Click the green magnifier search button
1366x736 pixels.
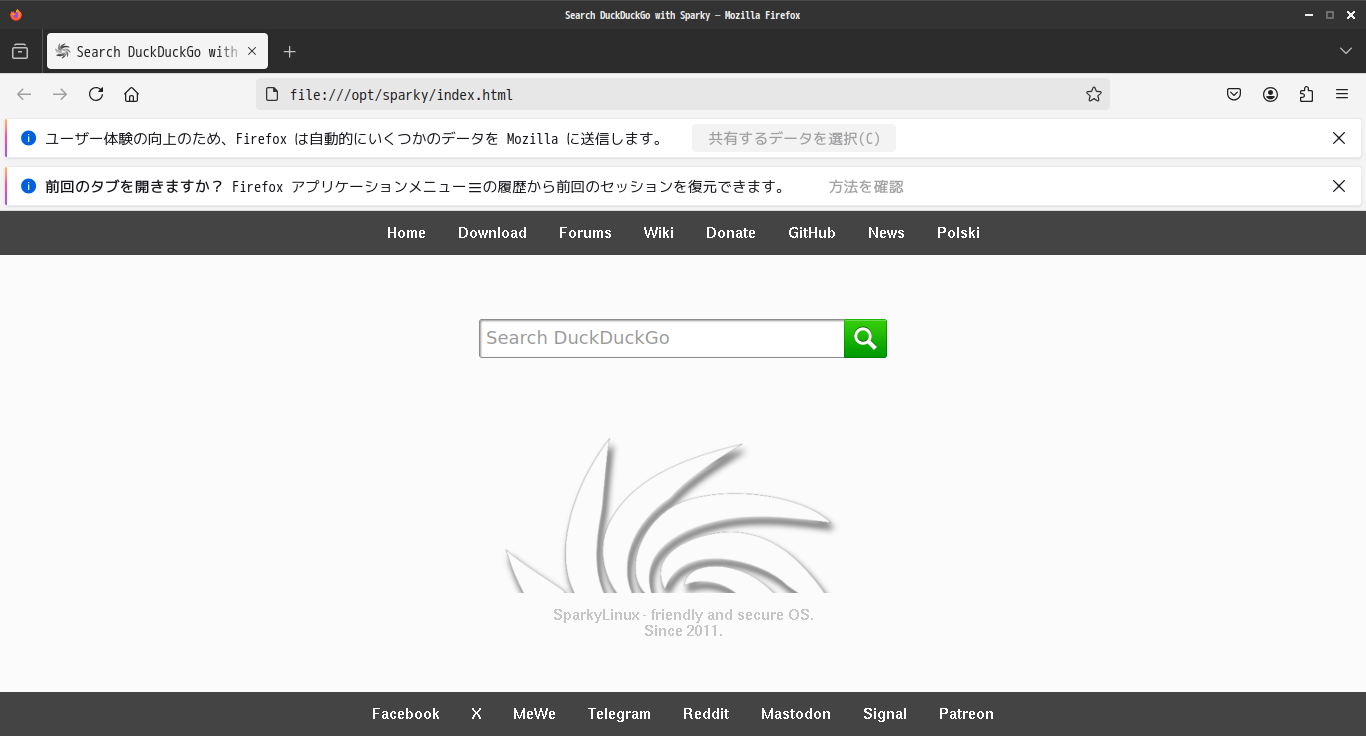(866, 338)
